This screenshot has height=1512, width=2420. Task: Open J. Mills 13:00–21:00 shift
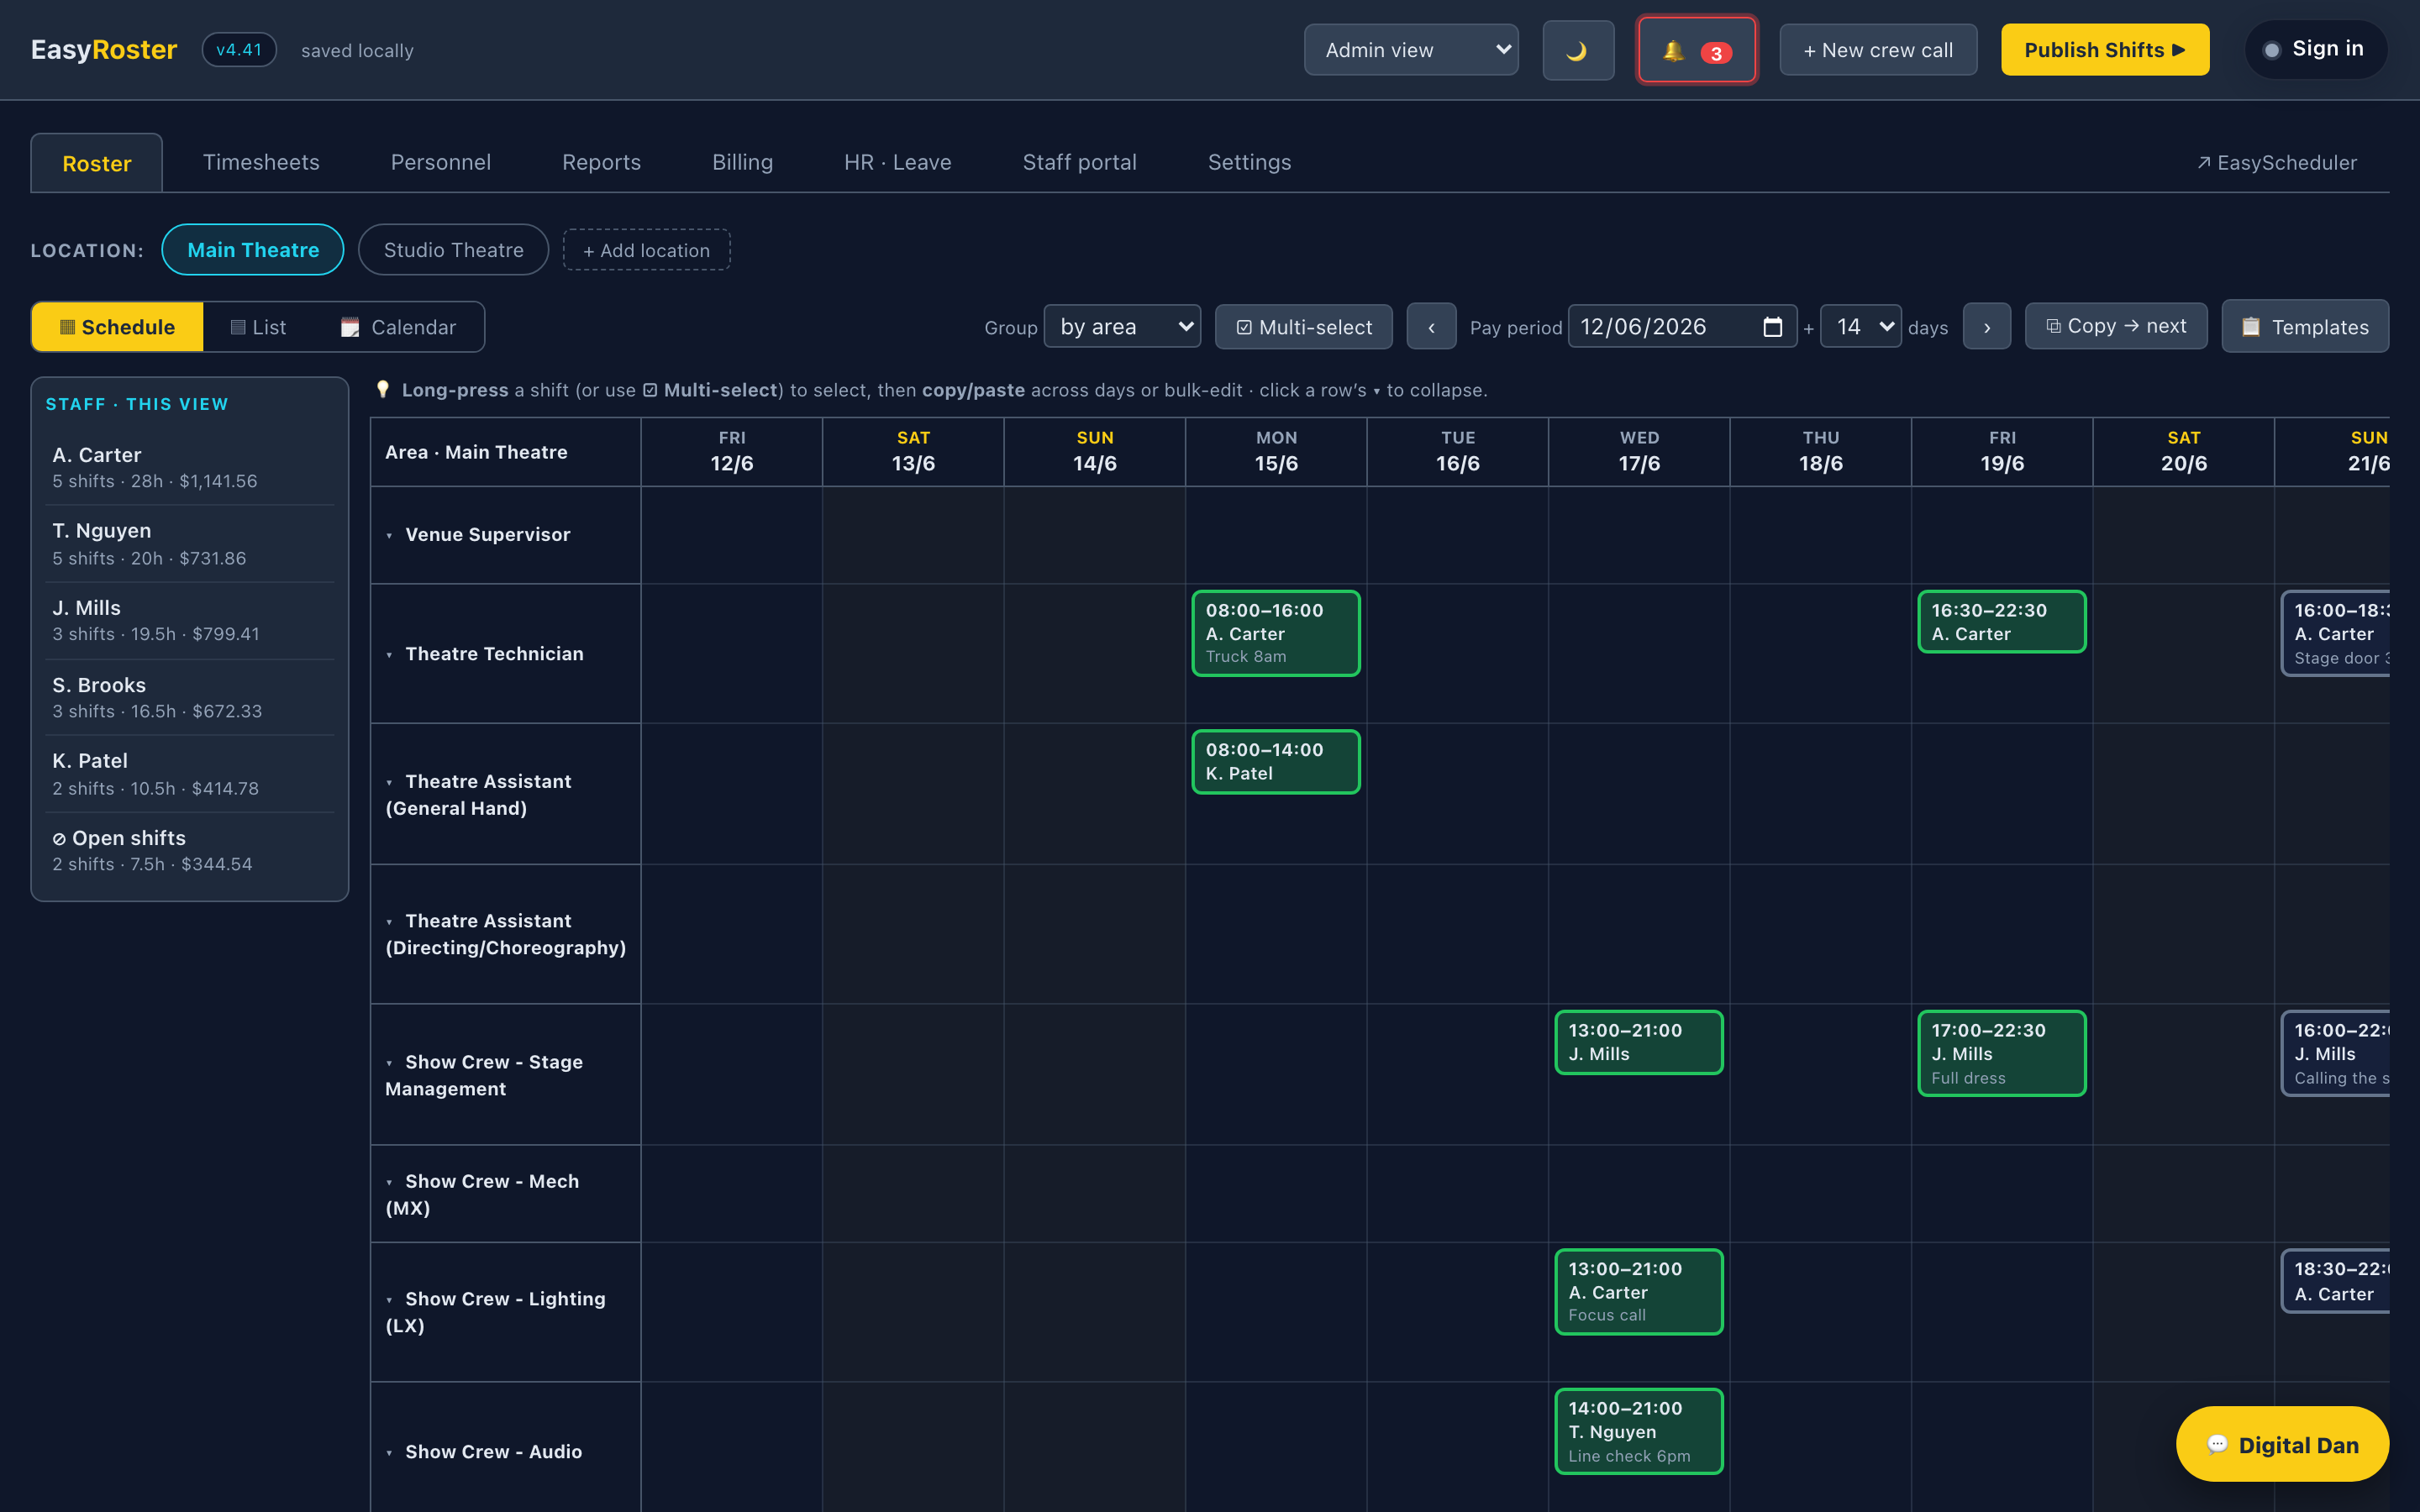pos(1638,1042)
